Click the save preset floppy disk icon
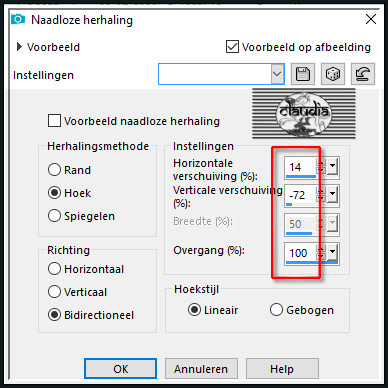The height and width of the screenshot is (388, 388). (x=303, y=74)
